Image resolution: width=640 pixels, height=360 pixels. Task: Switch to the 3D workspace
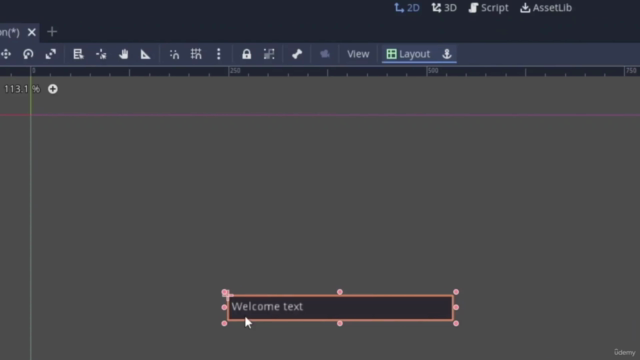tap(444, 8)
